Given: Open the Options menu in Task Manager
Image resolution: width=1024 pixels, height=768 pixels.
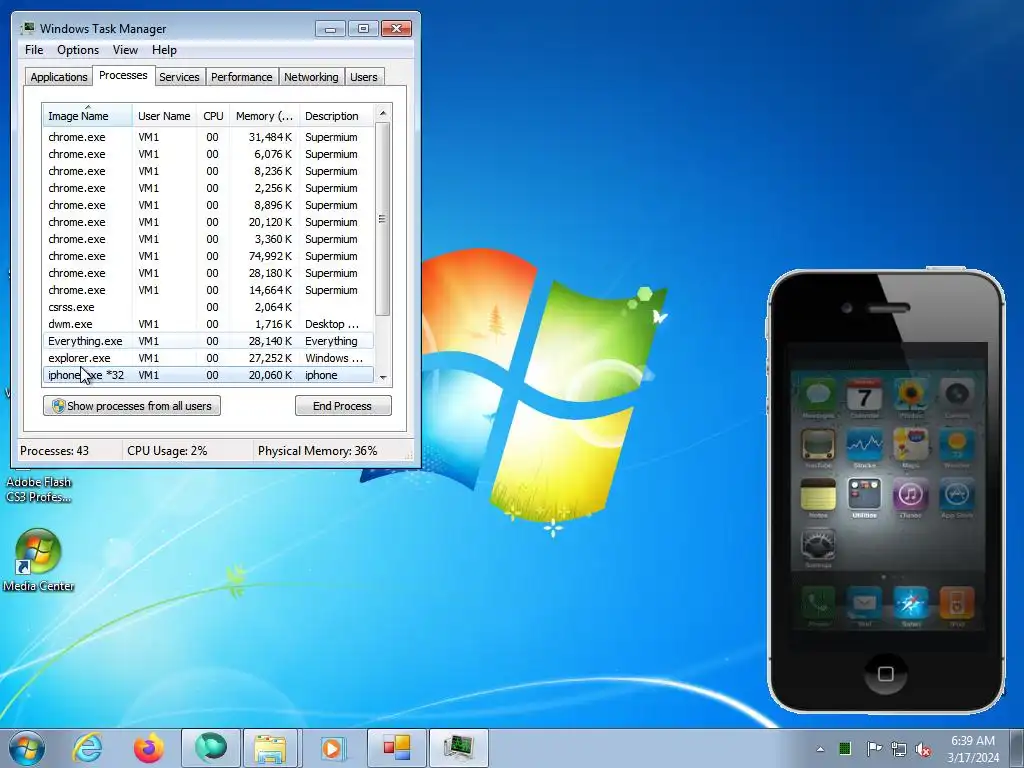Looking at the screenshot, I should pos(78,50).
